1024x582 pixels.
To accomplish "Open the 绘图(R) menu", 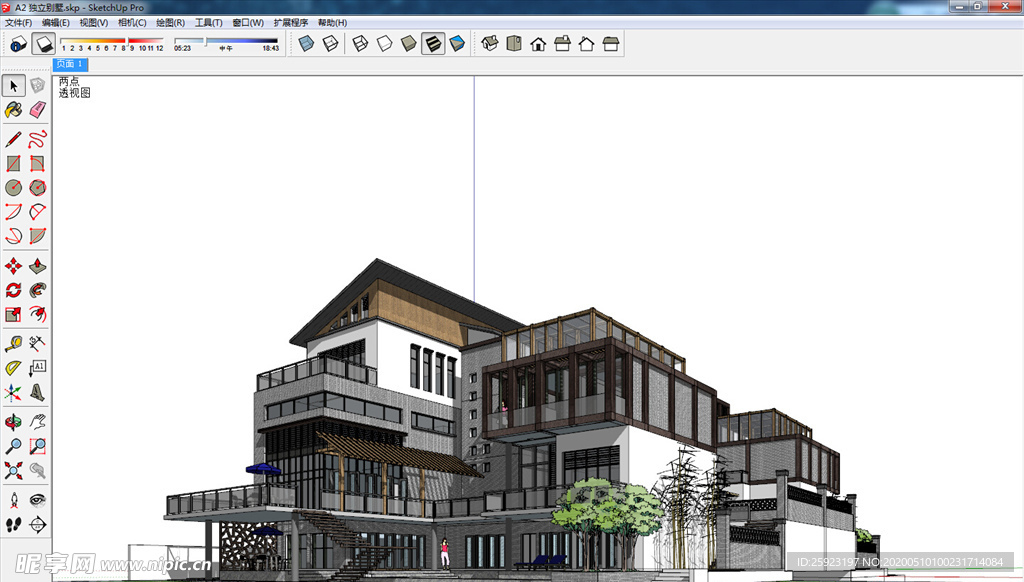I will (x=170, y=22).
